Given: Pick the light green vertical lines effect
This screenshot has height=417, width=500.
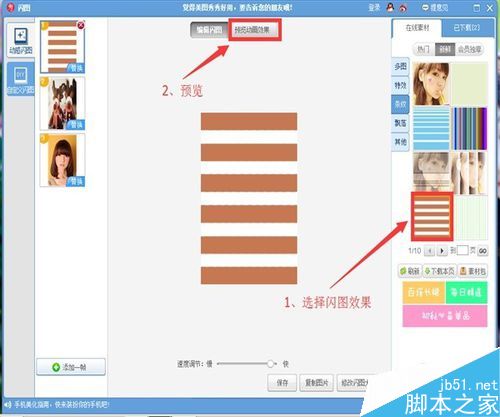Looking at the screenshot, I should click(x=471, y=218).
